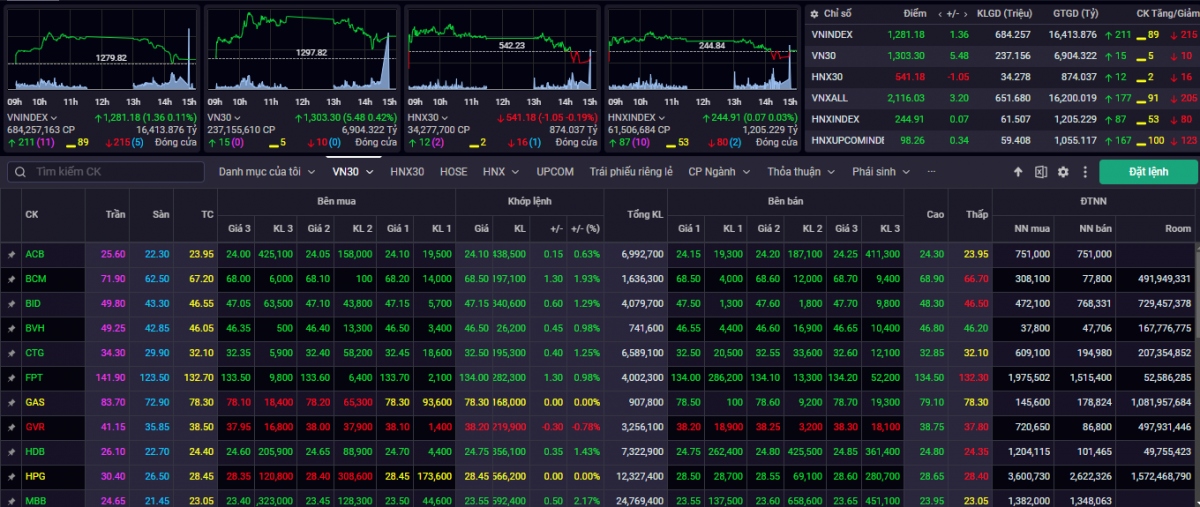Open the VN30 intraday chart
The width and height of the screenshot is (1200, 507).
(x=302, y=52)
